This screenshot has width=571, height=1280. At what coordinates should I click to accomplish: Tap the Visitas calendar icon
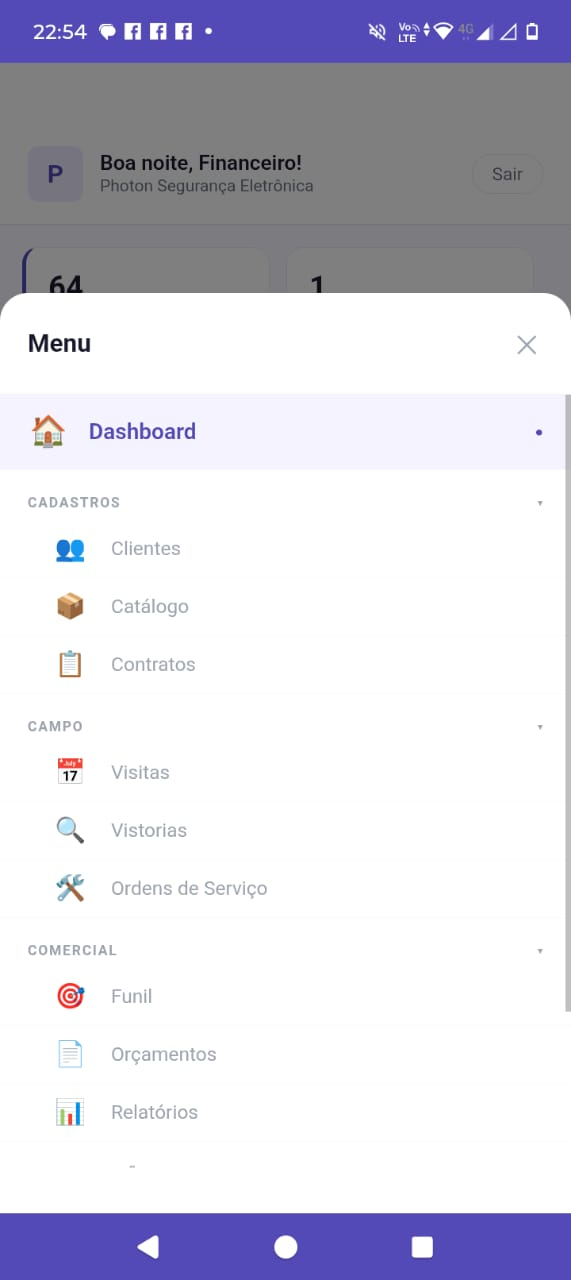click(x=70, y=772)
